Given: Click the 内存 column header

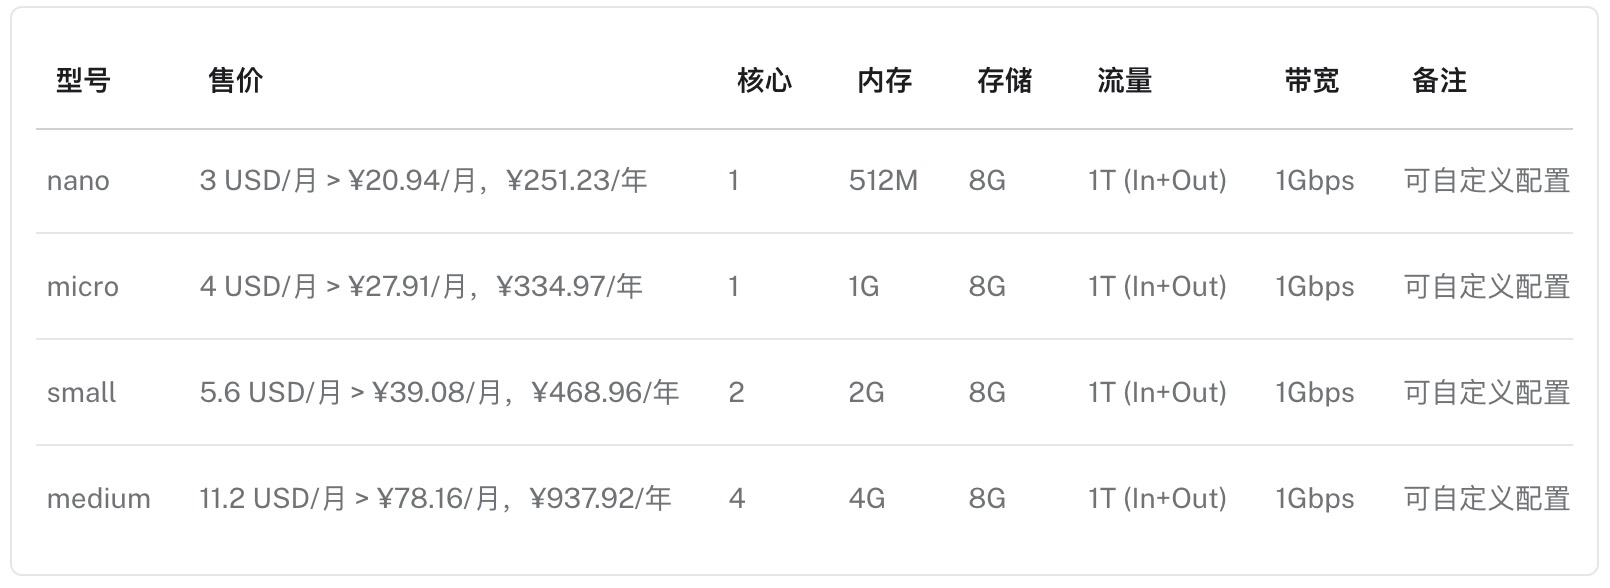Looking at the screenshot, I should coord(885,81).
